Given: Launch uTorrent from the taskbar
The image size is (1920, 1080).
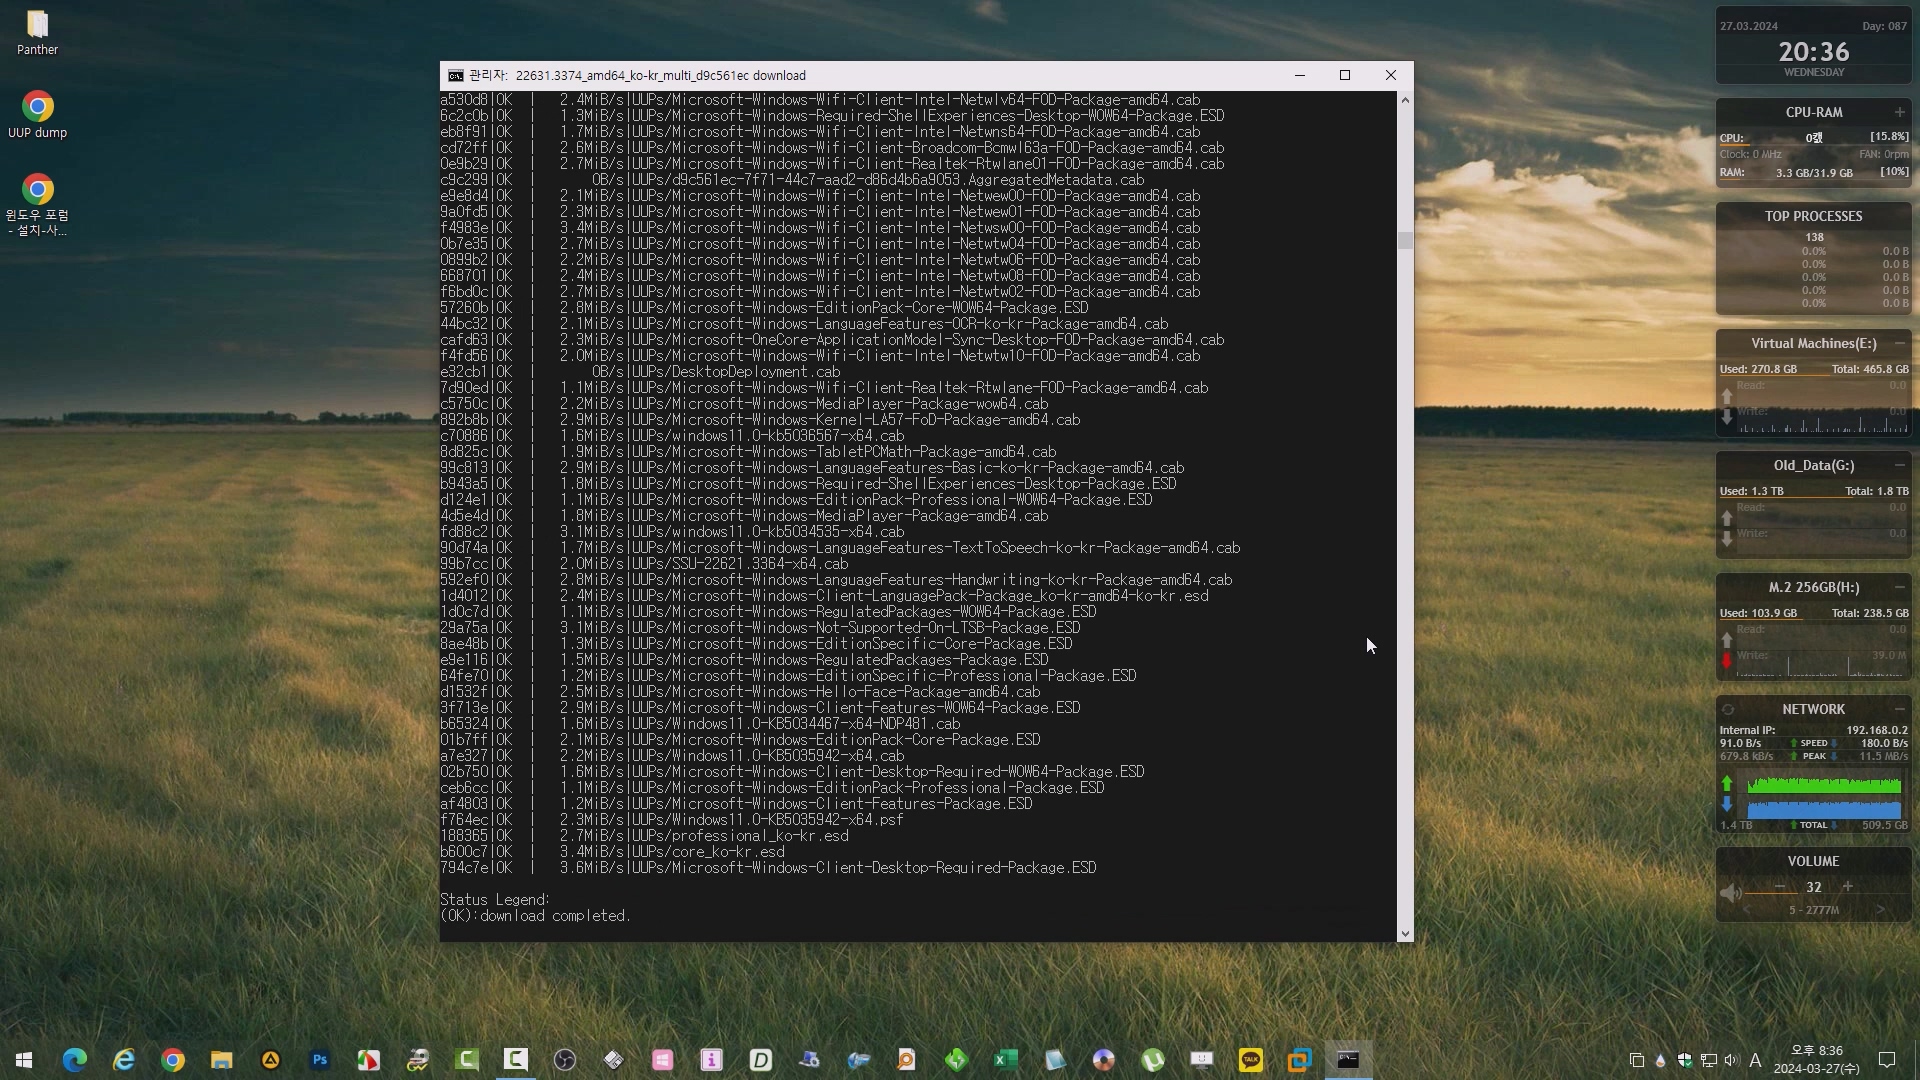Looking at the screenshot, I should tap(1153, 1060).
